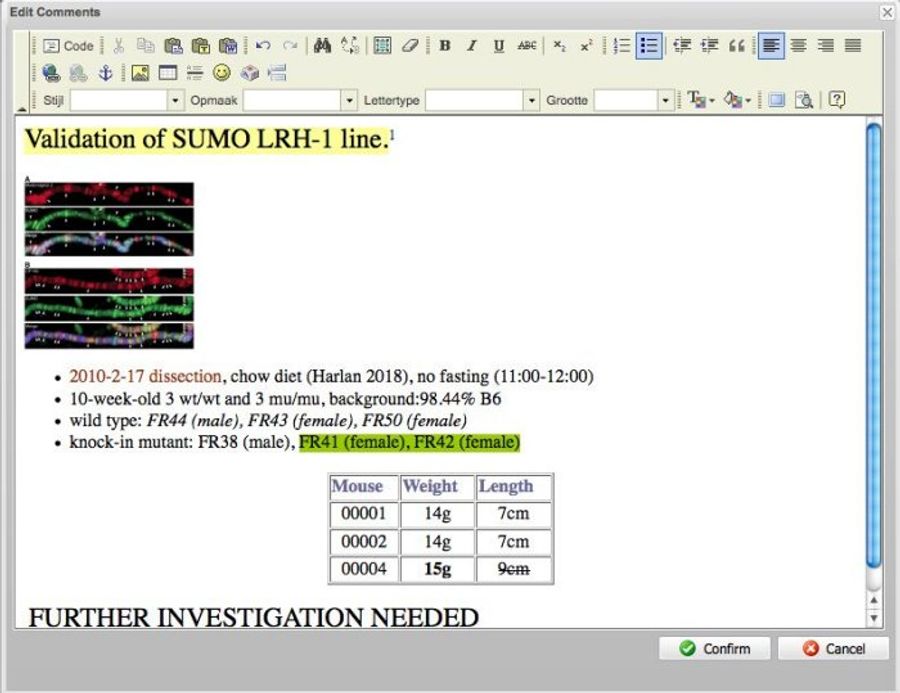Toggle italic formatting
The width and height of the screenshot is (900, 693).
472,45
